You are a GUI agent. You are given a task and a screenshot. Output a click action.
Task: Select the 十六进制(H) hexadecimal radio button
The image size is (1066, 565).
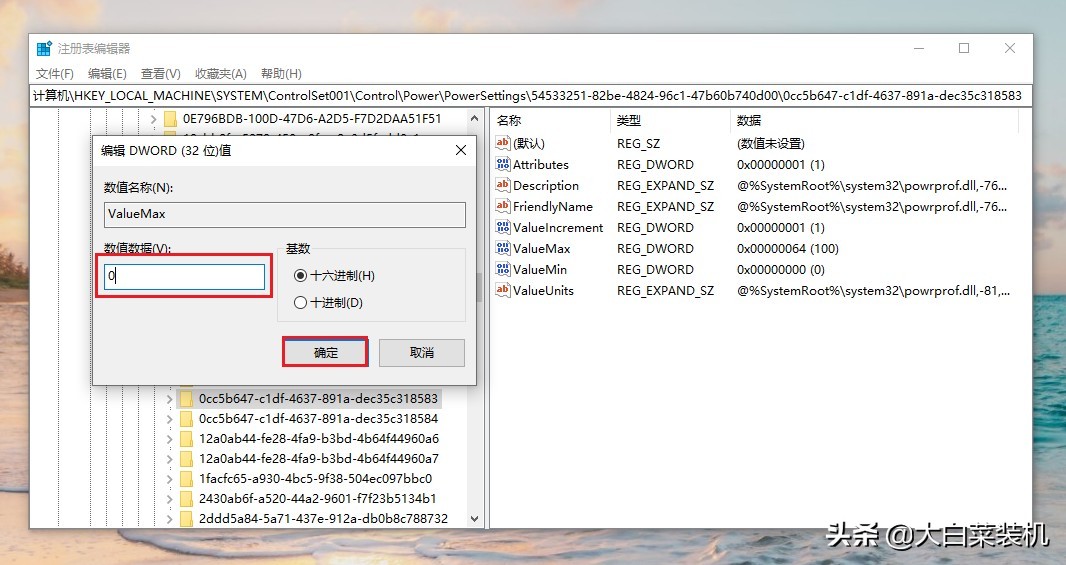pos(300,275)
